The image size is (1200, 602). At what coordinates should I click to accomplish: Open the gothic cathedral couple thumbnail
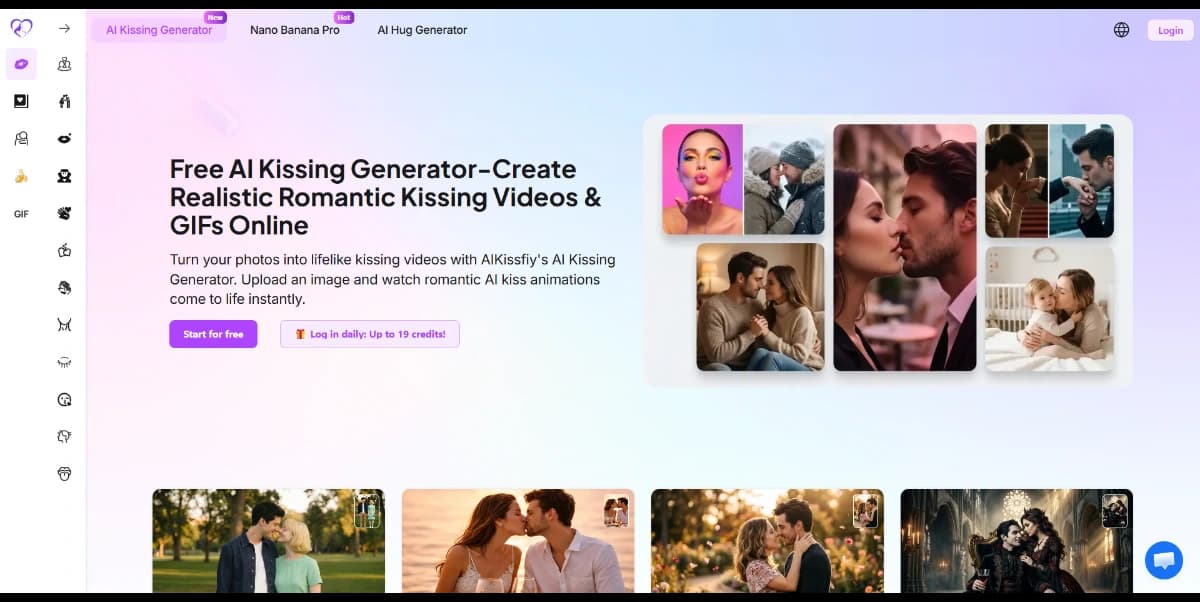pos(1016,541)
